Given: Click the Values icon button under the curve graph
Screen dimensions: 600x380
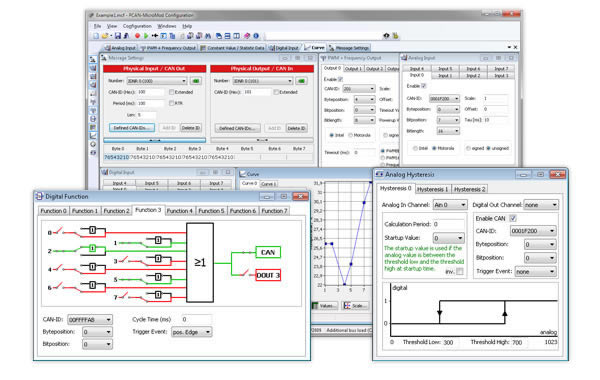Looking at the screenshot, I should 324,306.
